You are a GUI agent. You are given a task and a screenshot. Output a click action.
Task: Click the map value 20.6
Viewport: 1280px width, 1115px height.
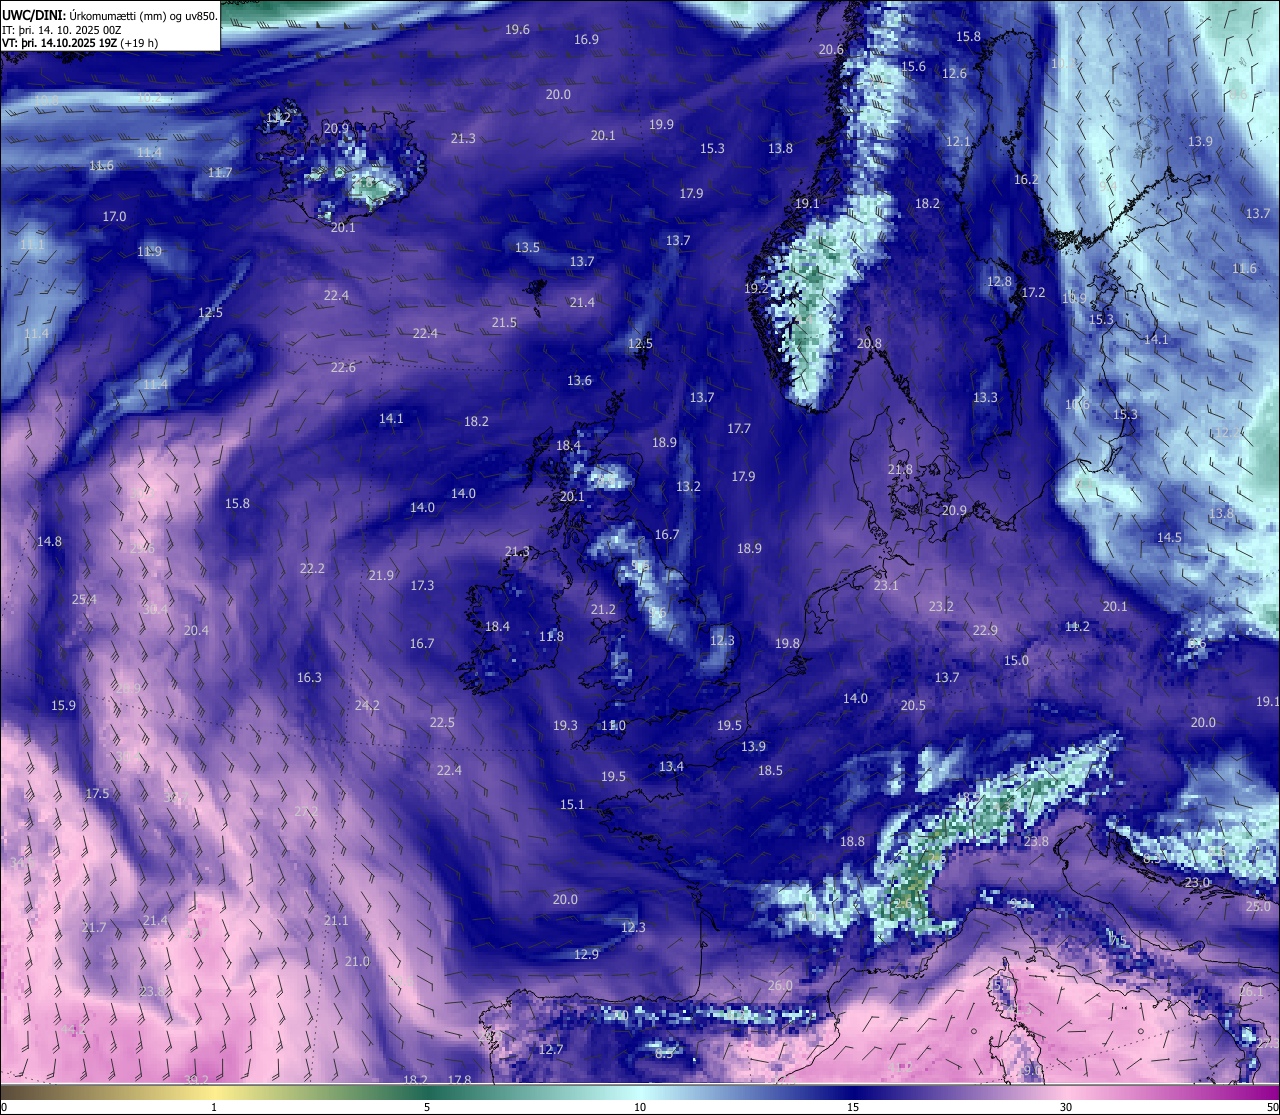pyautogui.click(x=831, y=50)
